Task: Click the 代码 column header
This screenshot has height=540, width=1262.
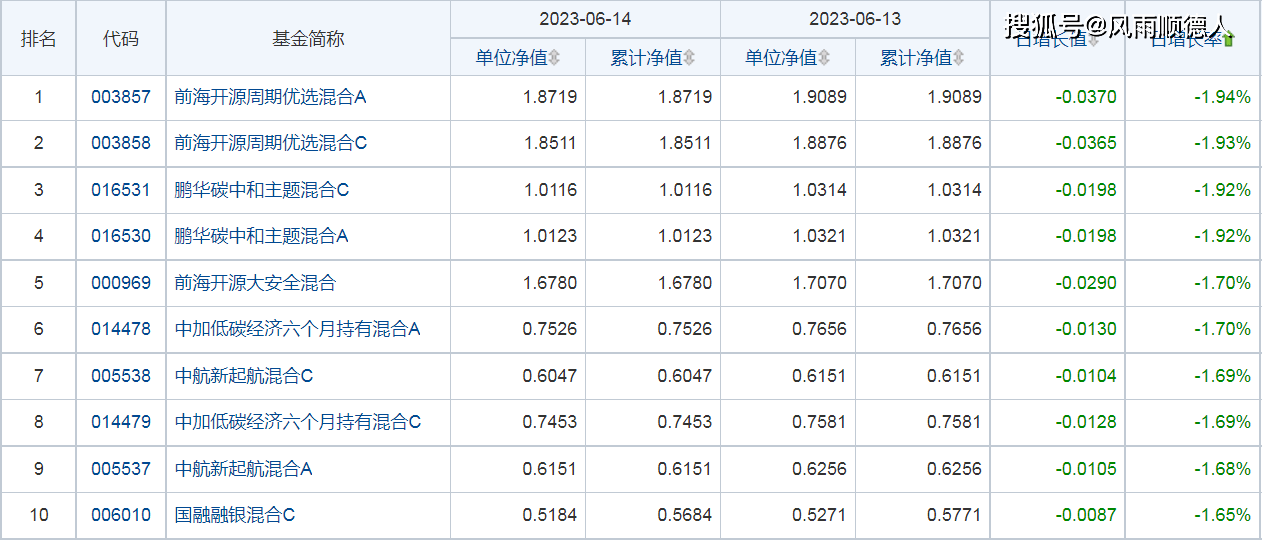Action: (x=121, y=38)
